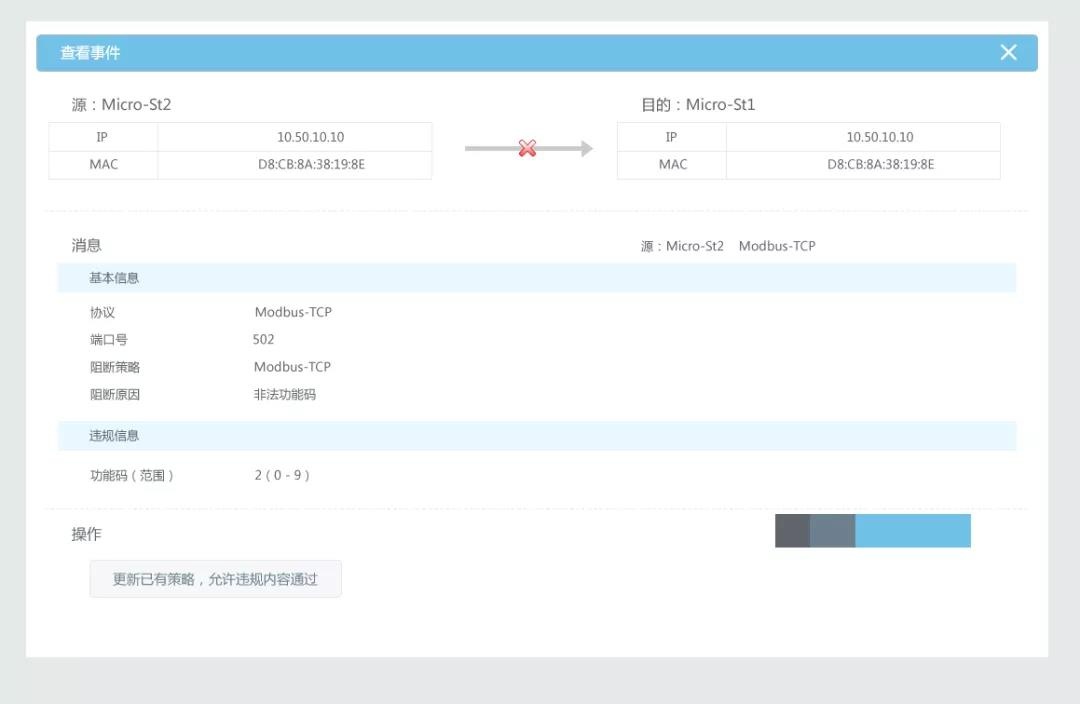Click the gray arrowhead pointing to destination
The width and height of the screenshot is (1080, 704).
(587, 149)
